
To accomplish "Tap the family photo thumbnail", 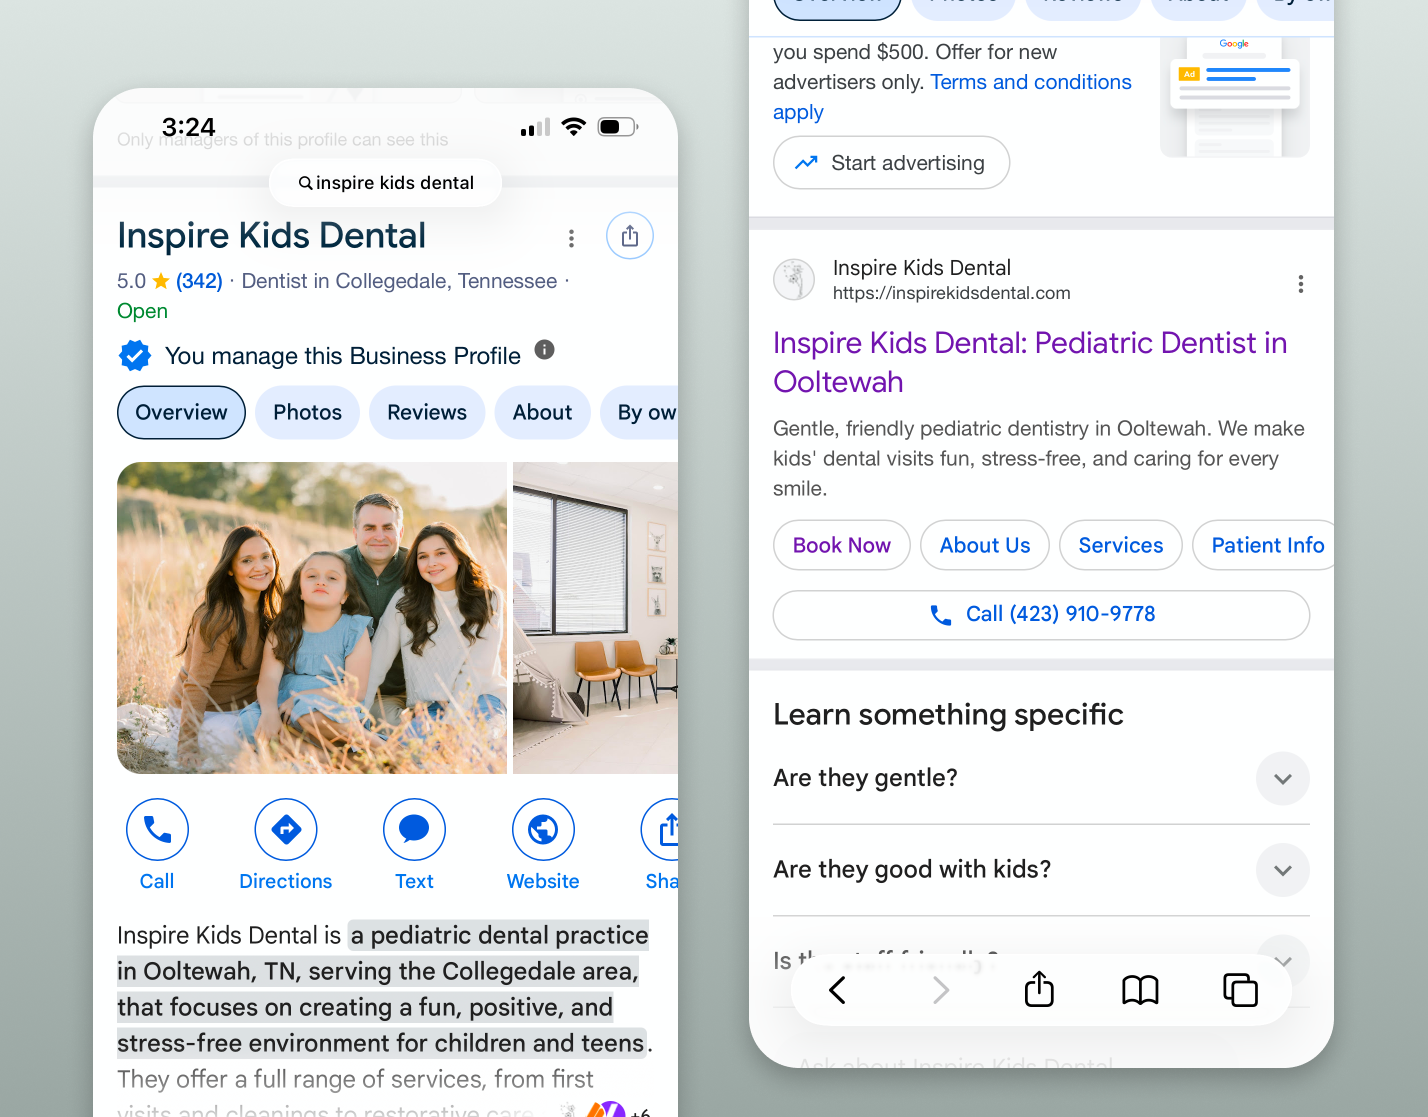I will click(x=311, y=618).
